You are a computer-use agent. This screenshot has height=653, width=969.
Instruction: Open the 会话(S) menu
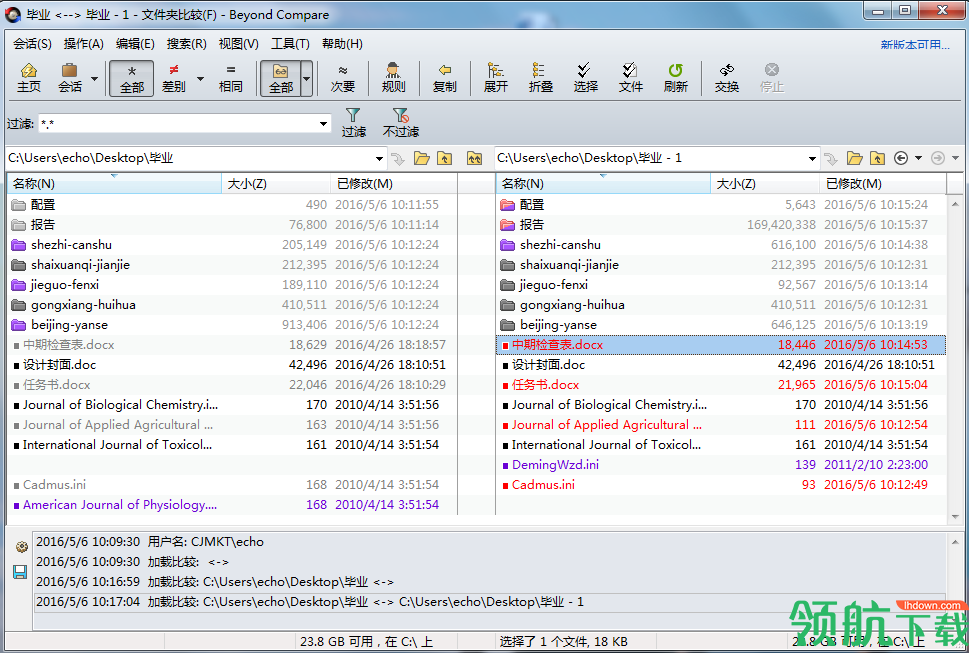pyautogui.click(x=32, y=44)
